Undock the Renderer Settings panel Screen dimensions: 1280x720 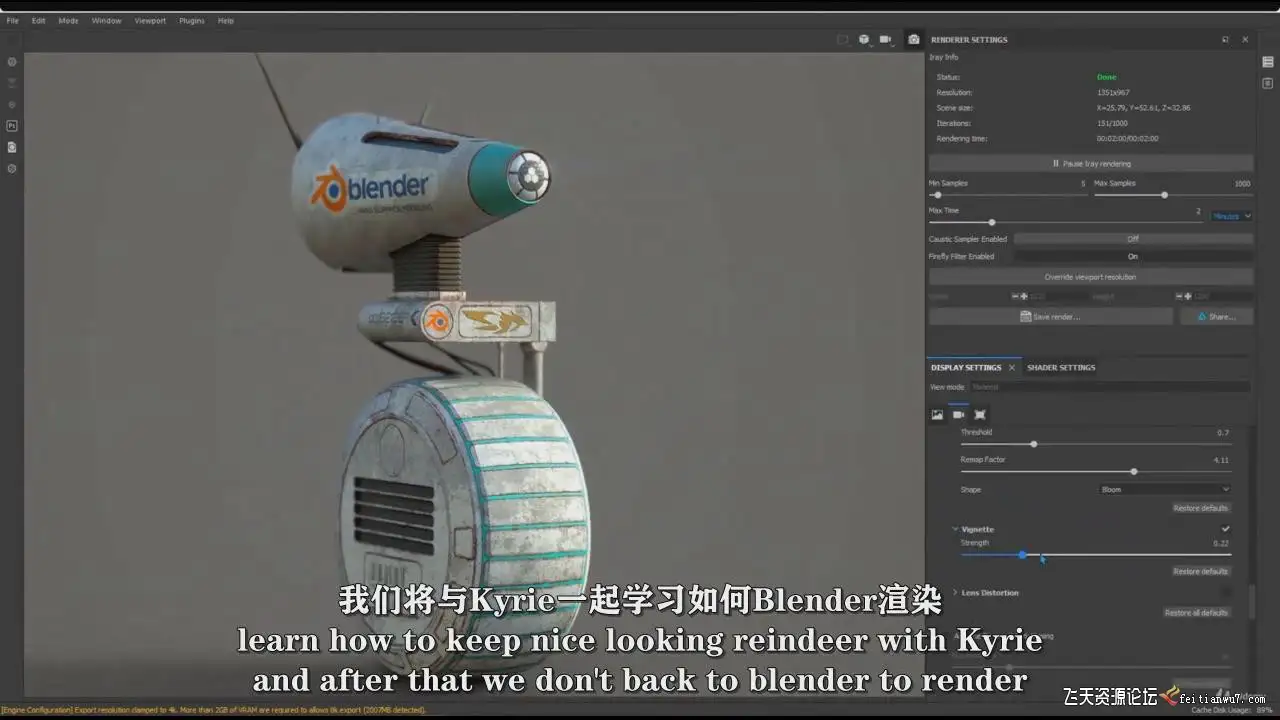click(1225, 39)
